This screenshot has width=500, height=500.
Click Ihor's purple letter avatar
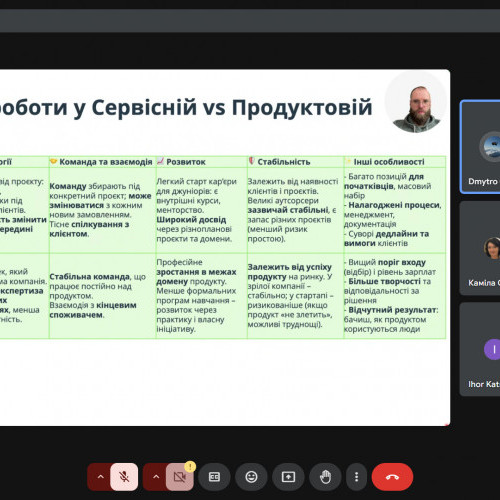492,349
